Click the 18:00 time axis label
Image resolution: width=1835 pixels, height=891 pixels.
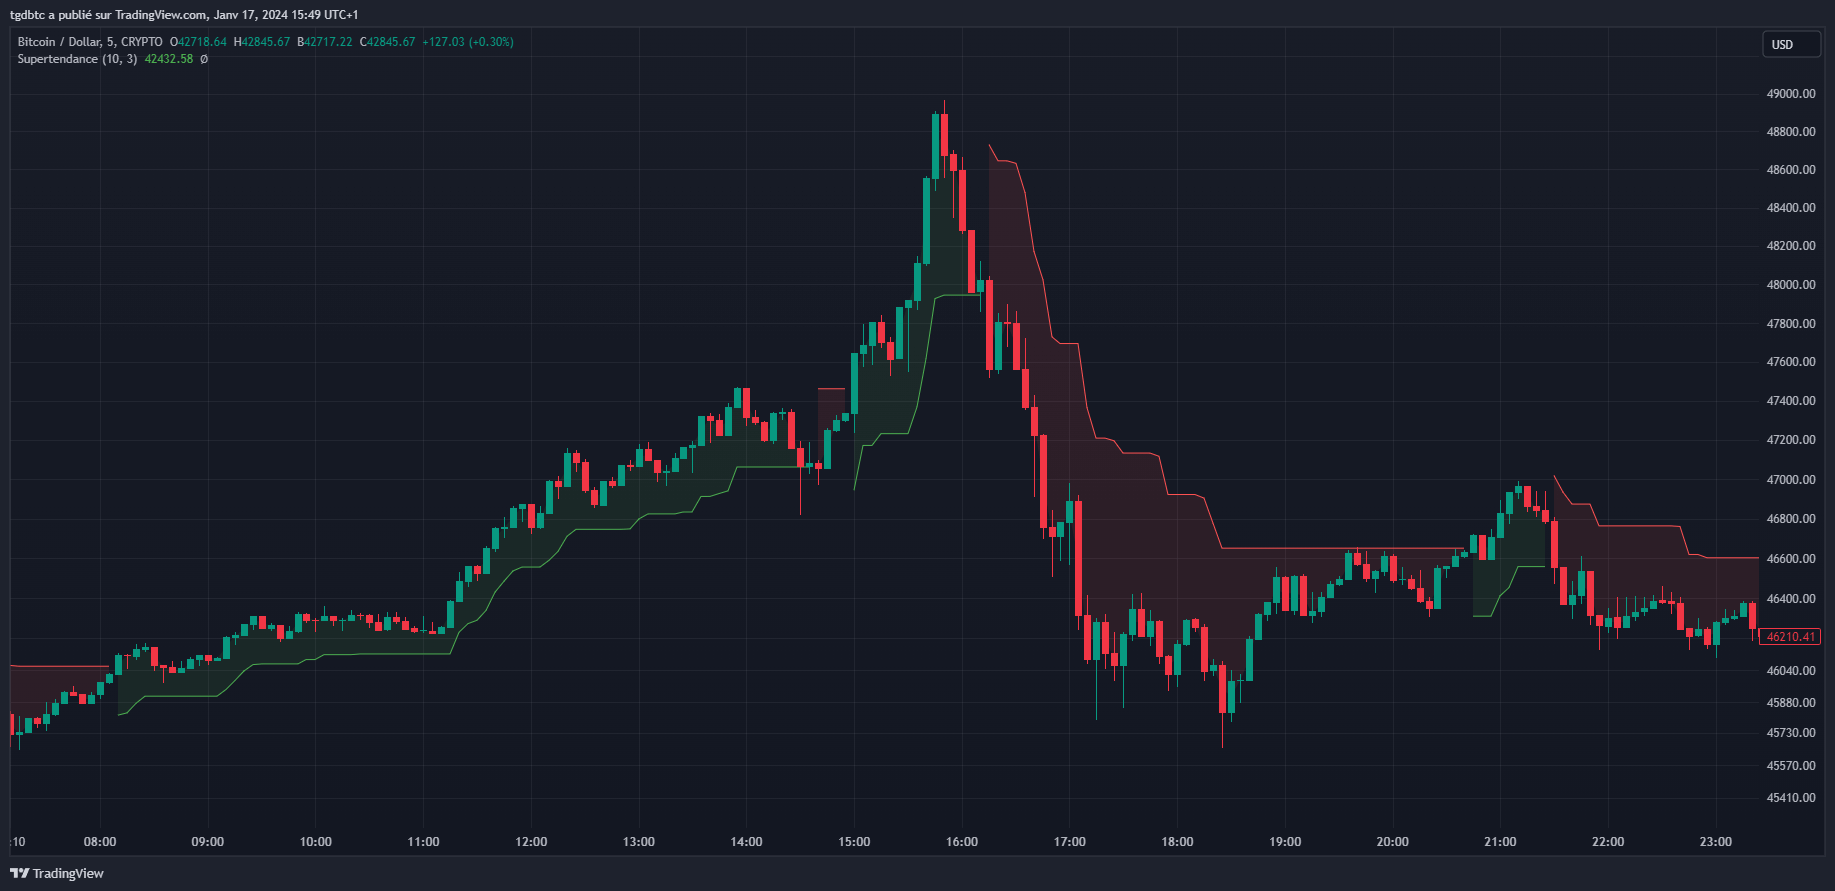(1178, 842)
